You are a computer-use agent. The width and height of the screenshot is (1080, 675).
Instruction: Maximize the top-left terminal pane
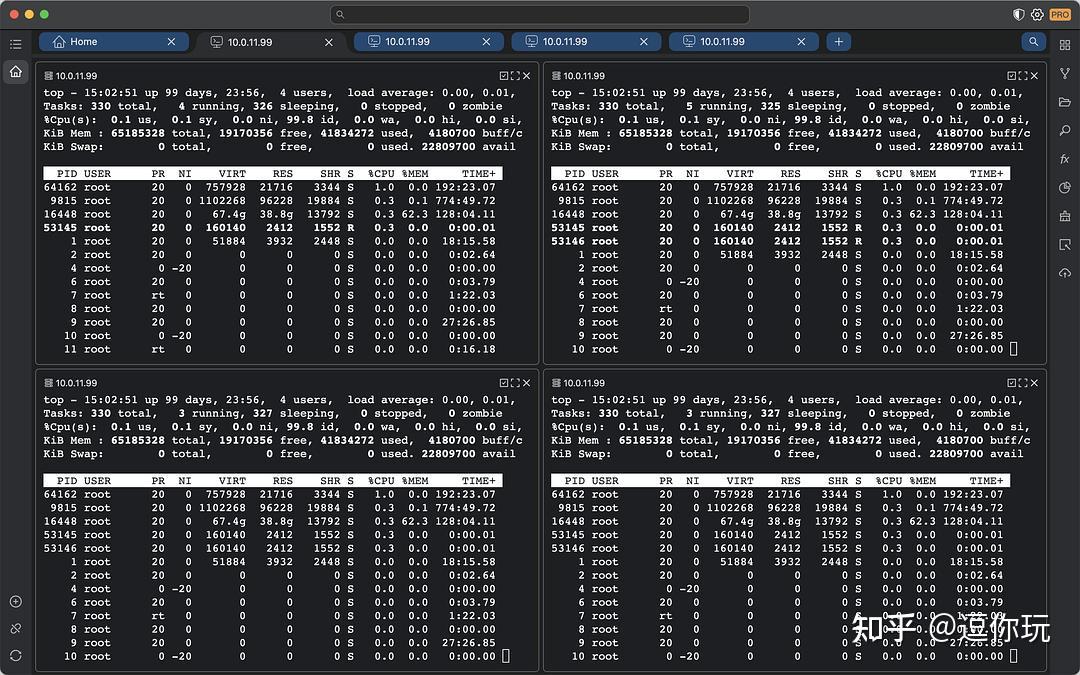(515, 76)
